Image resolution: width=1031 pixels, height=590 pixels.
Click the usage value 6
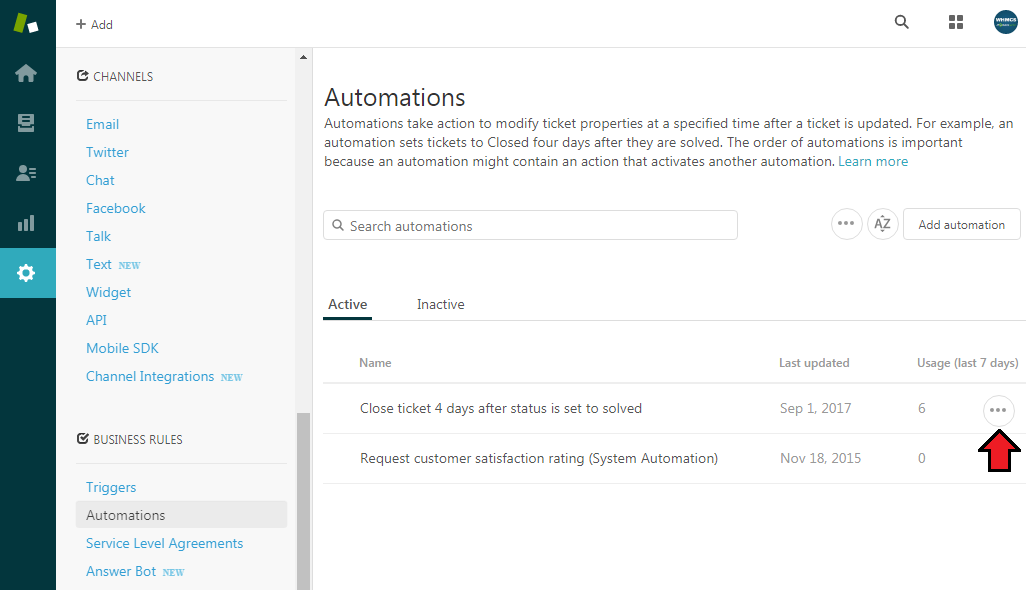(x=922, y=408)
